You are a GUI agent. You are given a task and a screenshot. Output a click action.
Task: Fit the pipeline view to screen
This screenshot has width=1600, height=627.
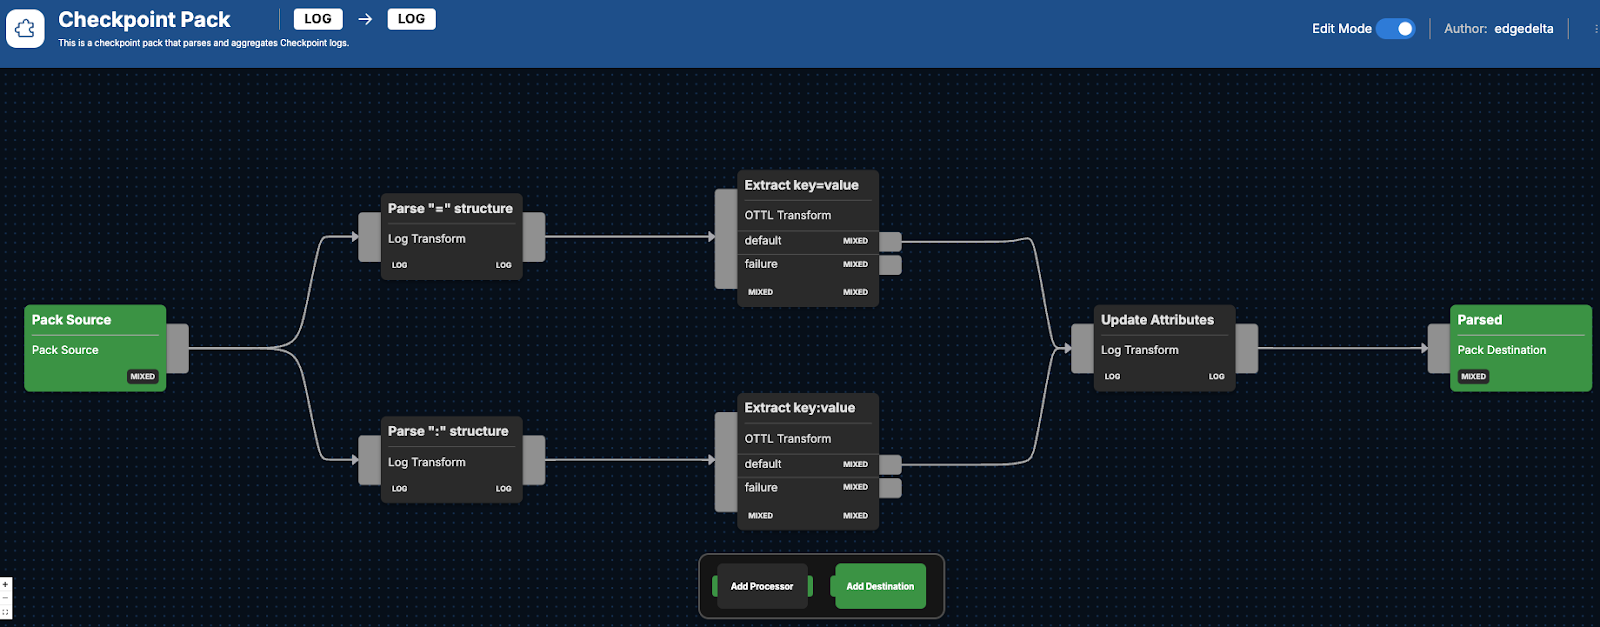point(6,612)
